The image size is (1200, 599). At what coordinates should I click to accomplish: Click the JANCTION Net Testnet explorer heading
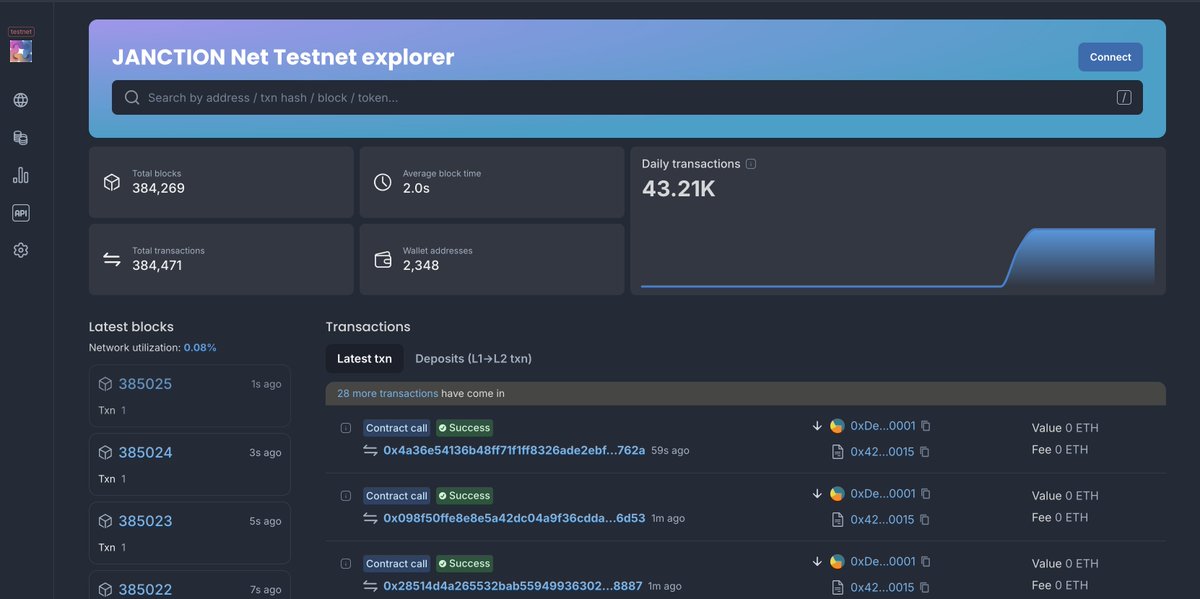coord(283,57)
